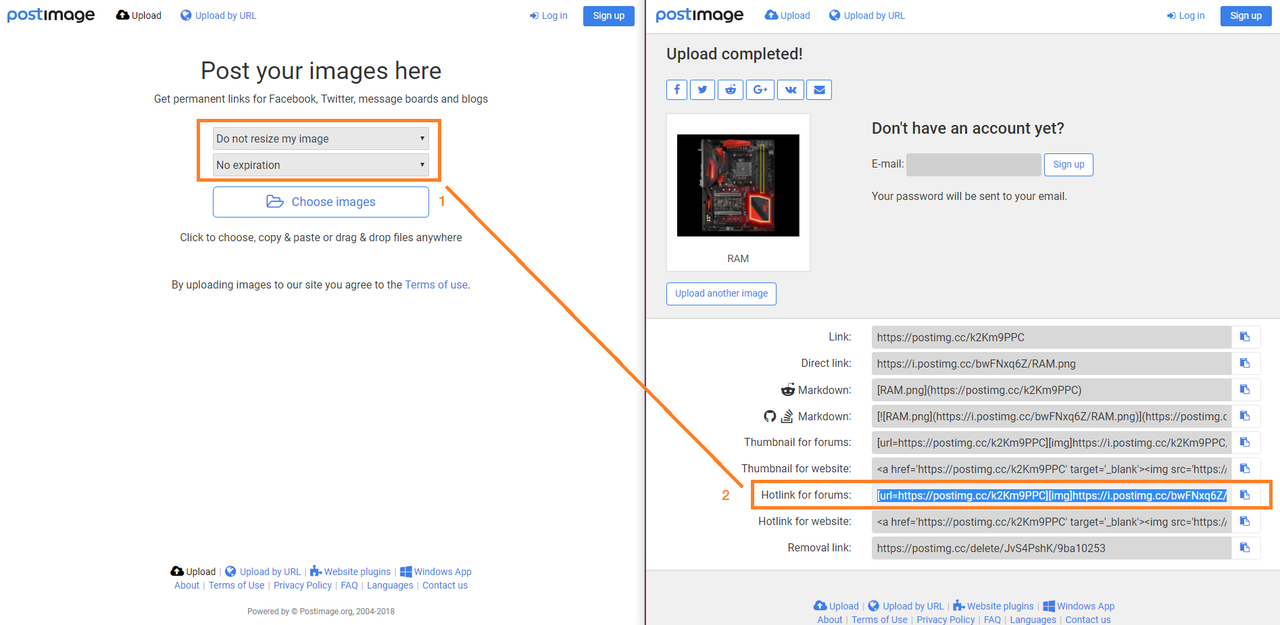This screenshot has width=1280, height=625.
Task: Click postimage logo in right window
Action: (700, 15)
